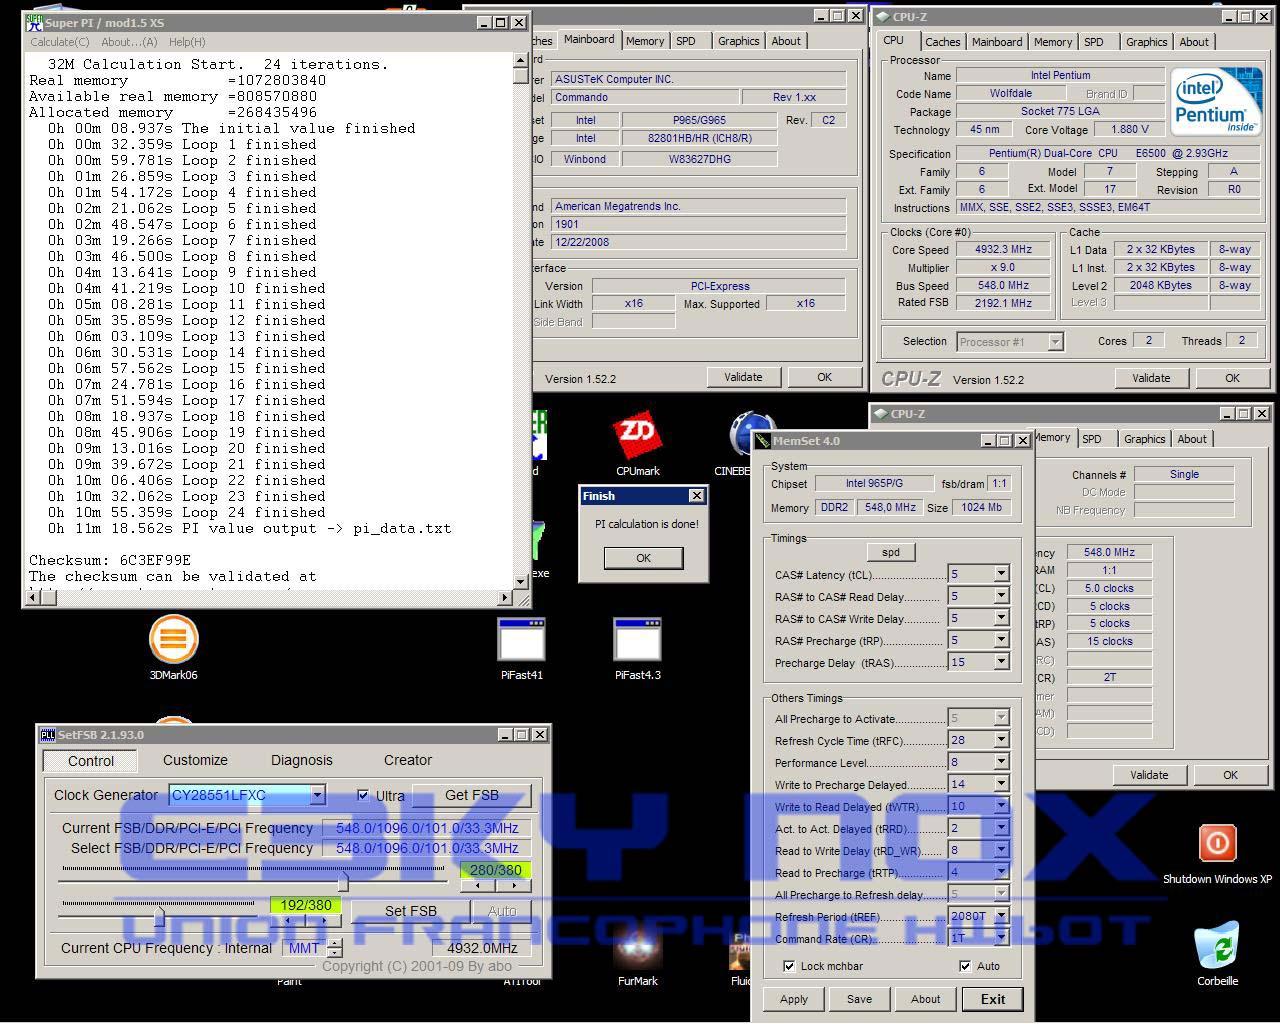Click Apply in MemSet
Screen dimensions: 1280x1024
click(794, 999)
